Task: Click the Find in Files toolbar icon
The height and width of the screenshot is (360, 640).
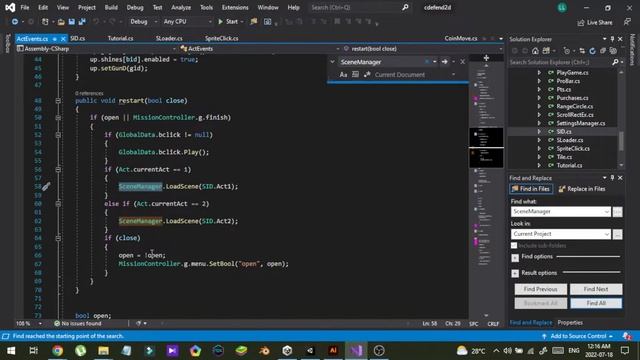Action: tap(253, 22)
